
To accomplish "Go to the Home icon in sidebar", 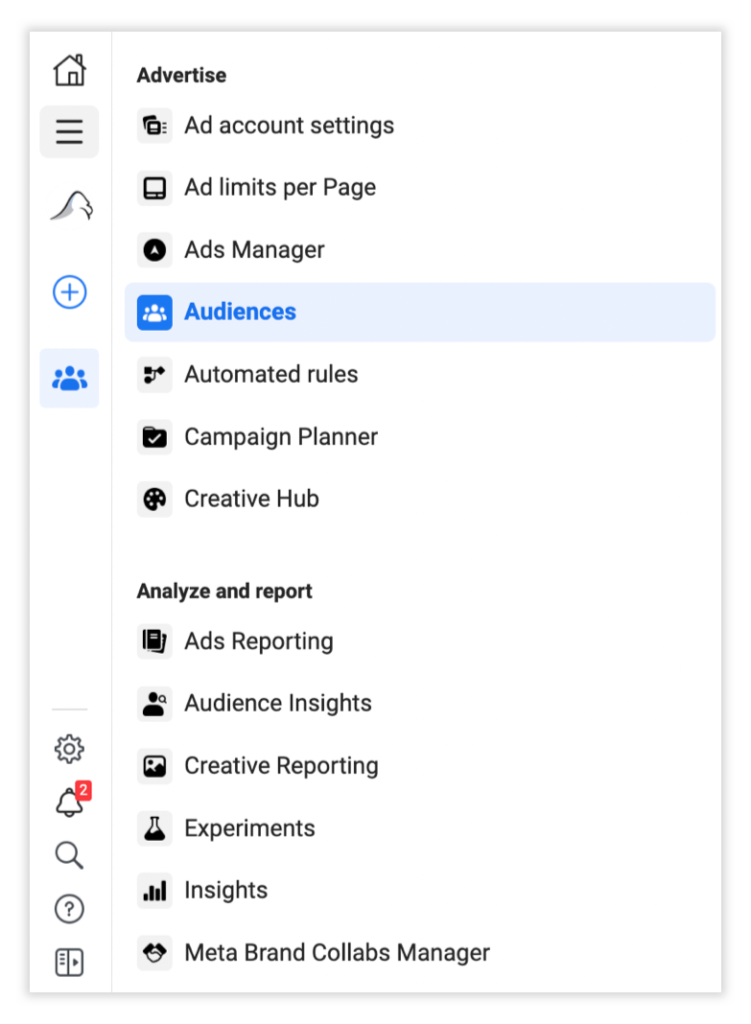I will [69, 69].
